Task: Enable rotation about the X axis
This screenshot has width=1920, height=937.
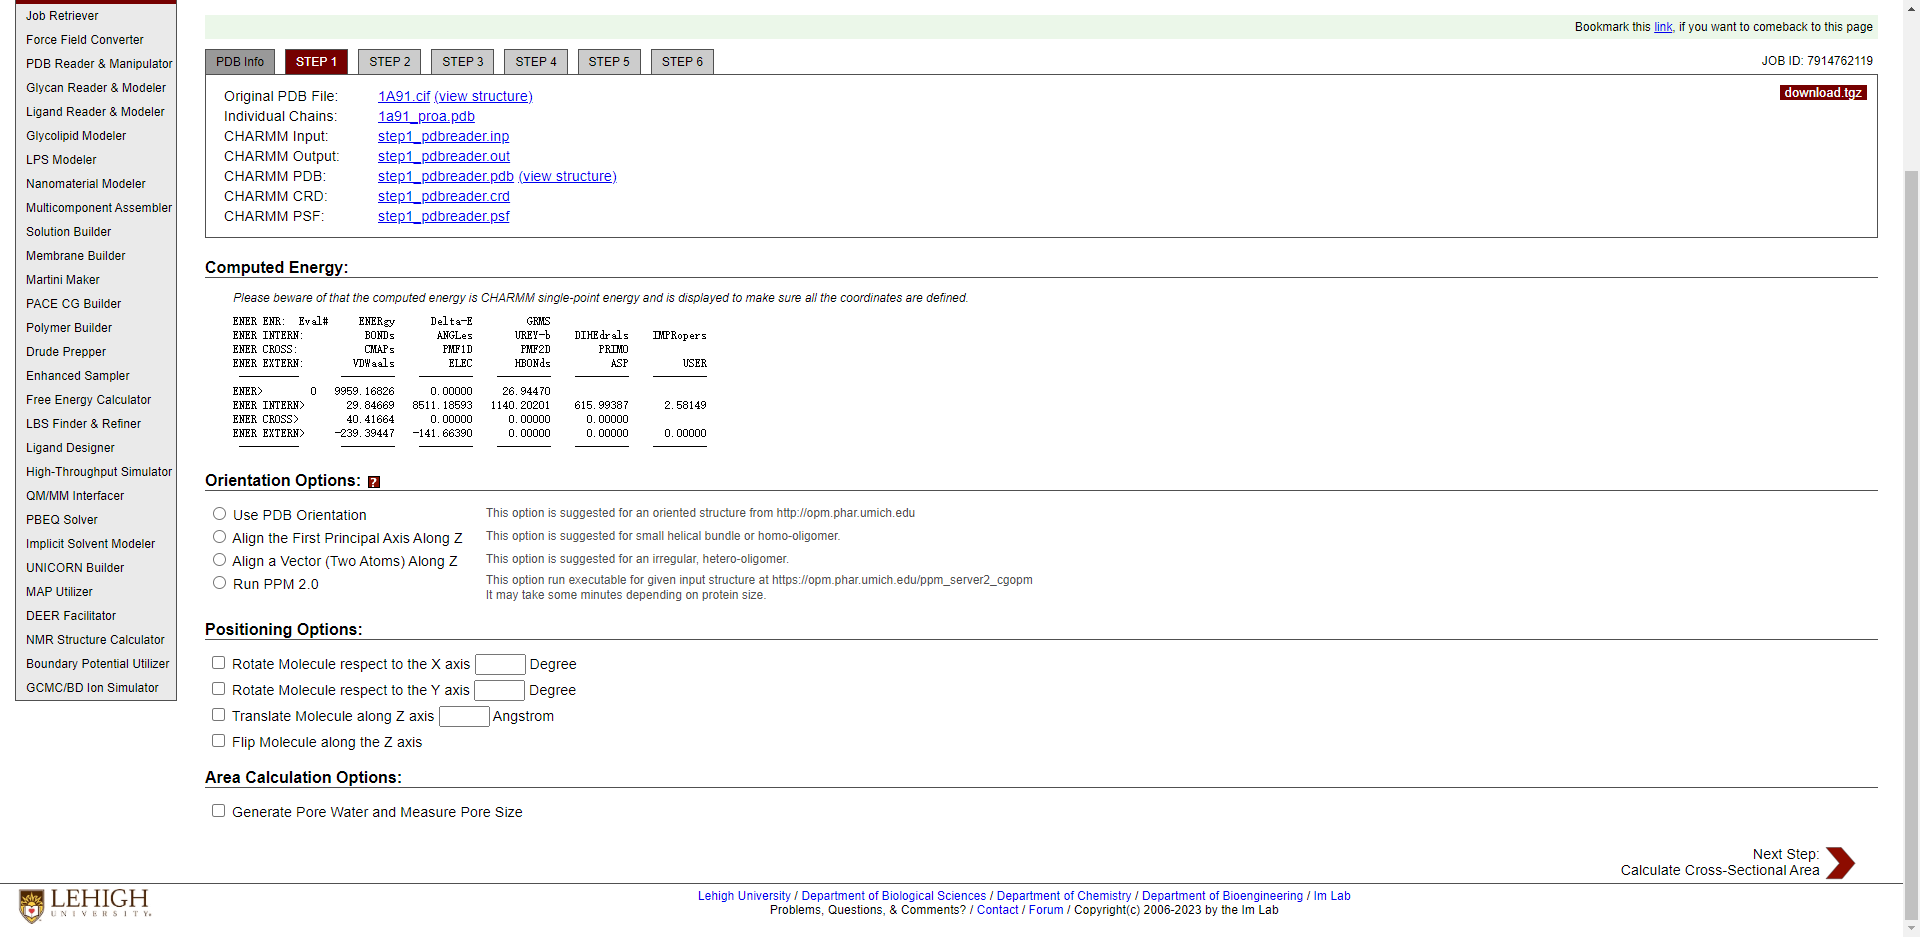Action: click(x=218, y=662)
